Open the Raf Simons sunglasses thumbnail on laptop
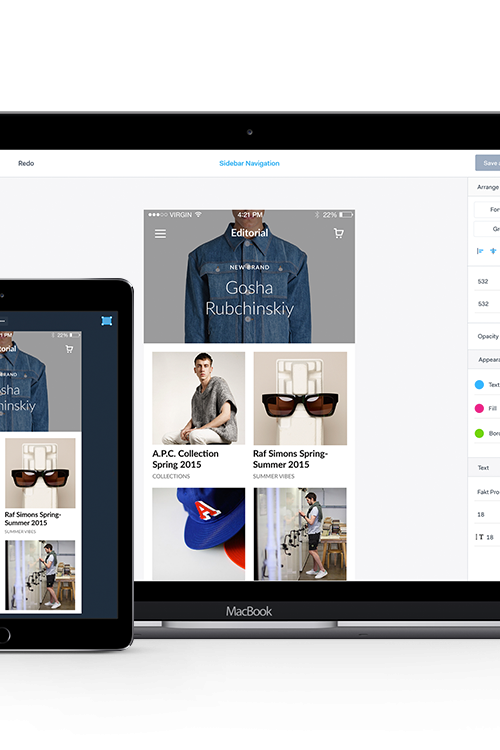 point(300,398)
